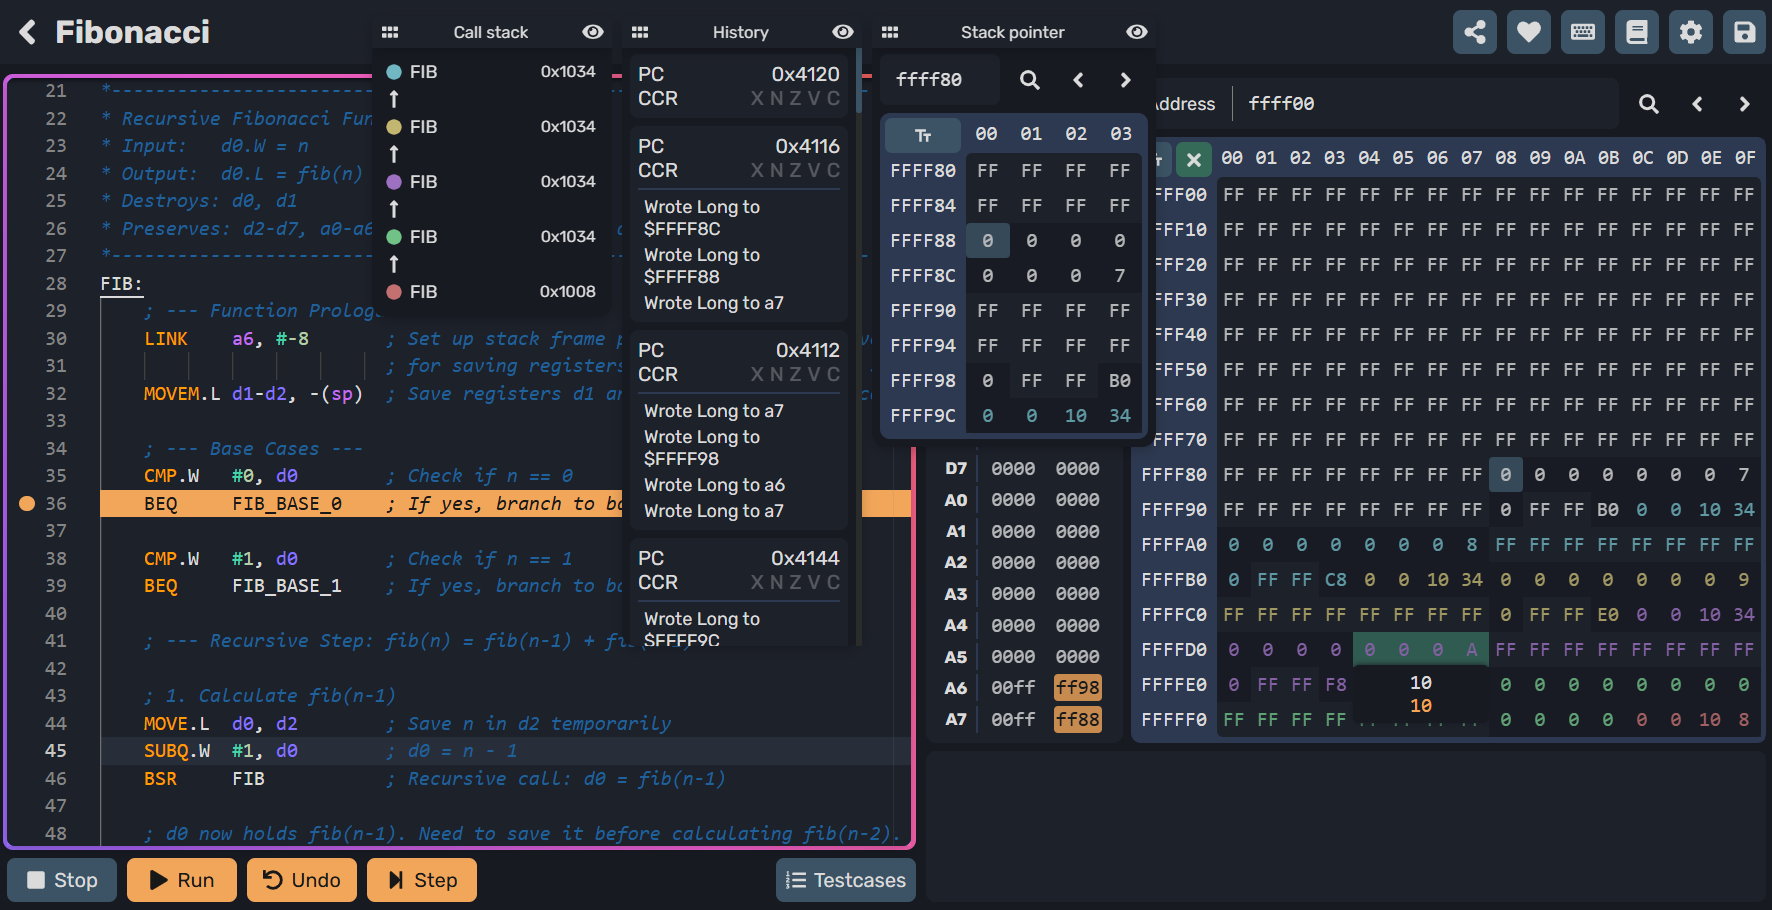Open the keyboard shortcuts icon

click(x=1583, y=32)
